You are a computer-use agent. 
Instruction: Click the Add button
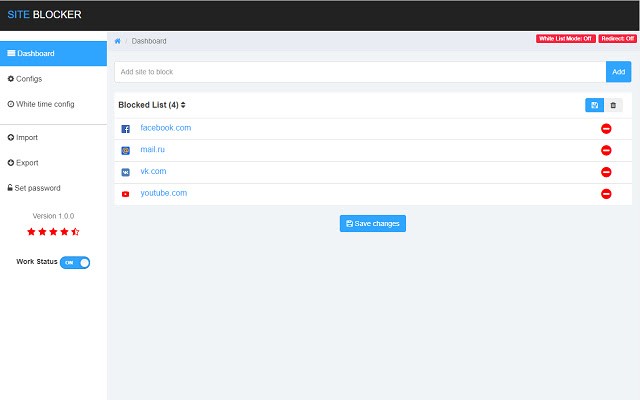point(618,72)
